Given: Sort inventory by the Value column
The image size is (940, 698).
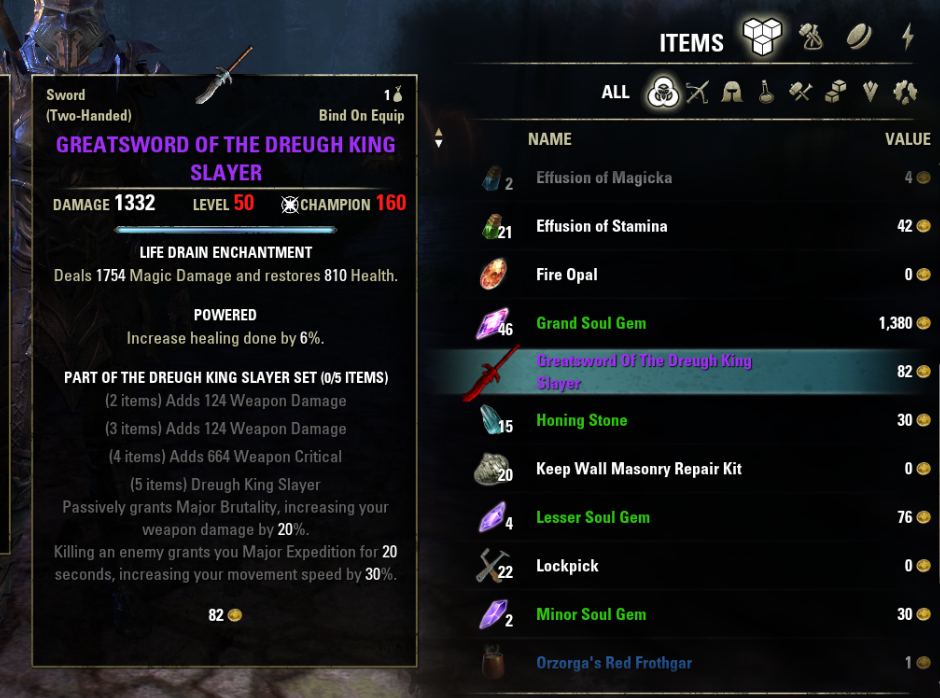Looking at the screenshot, I should pos(907,139).
